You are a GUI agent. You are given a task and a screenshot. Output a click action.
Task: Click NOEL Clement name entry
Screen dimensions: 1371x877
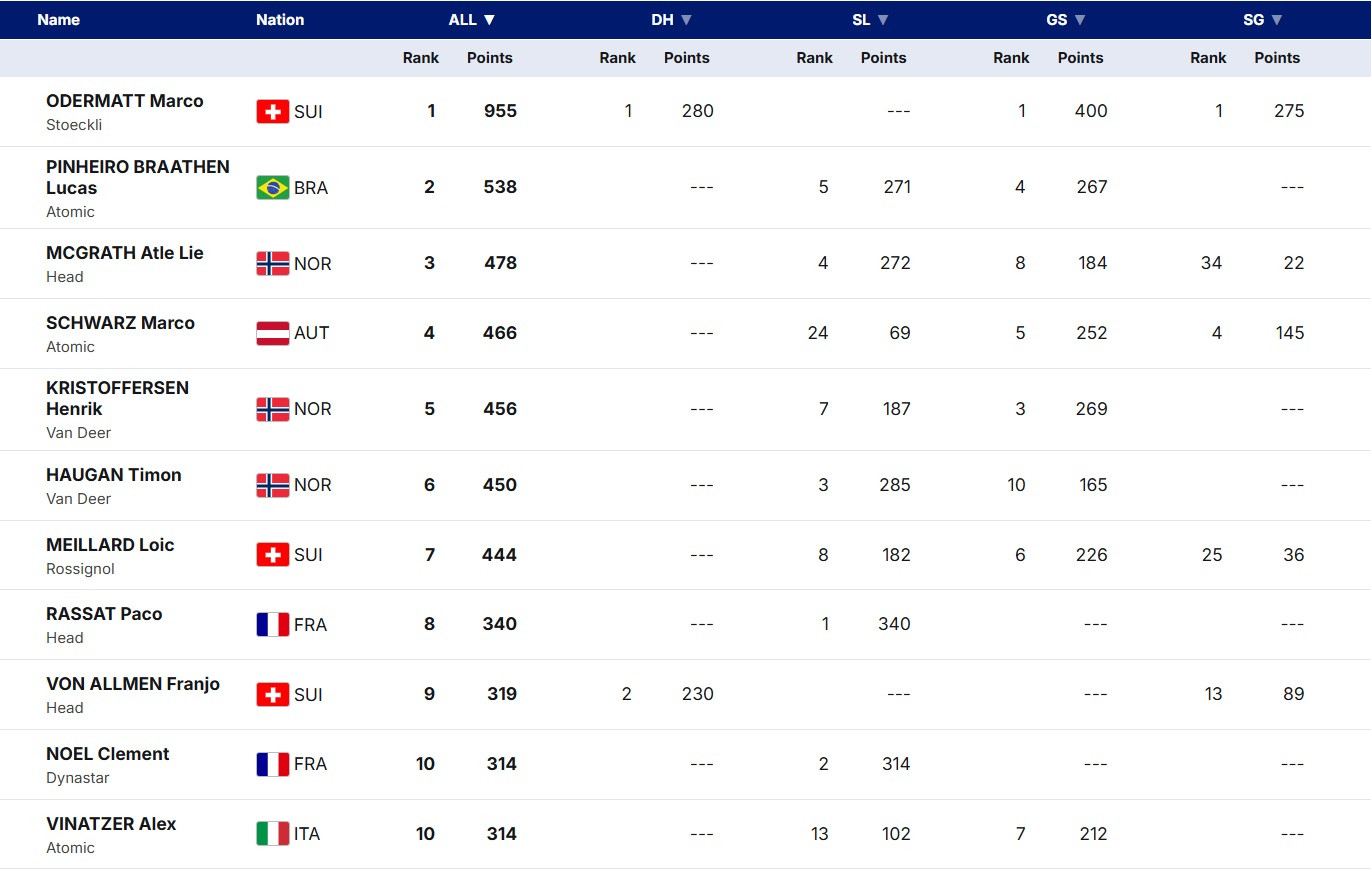pos(107,754)
